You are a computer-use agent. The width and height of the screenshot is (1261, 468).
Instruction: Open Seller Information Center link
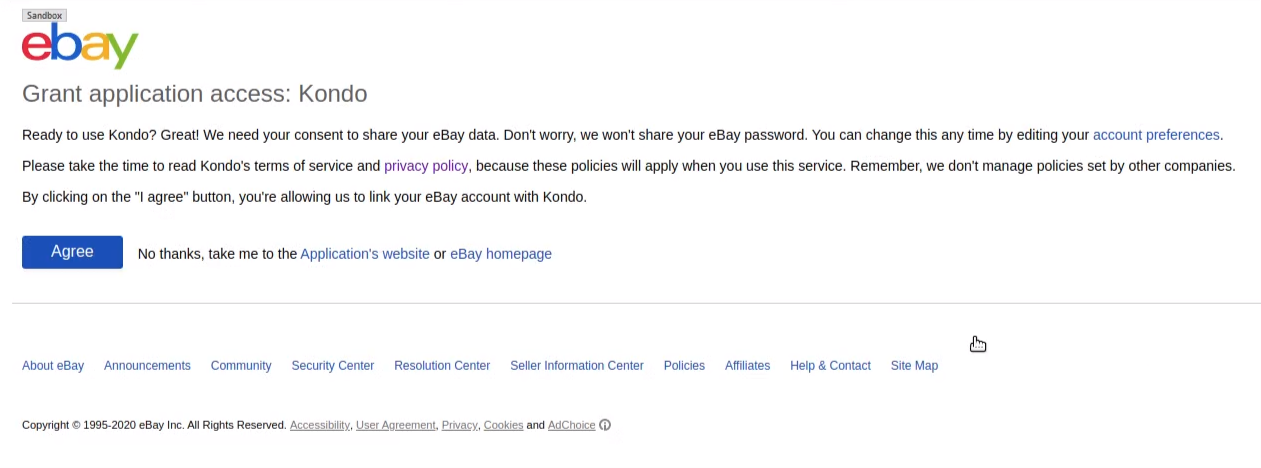(x=577, y=366)
